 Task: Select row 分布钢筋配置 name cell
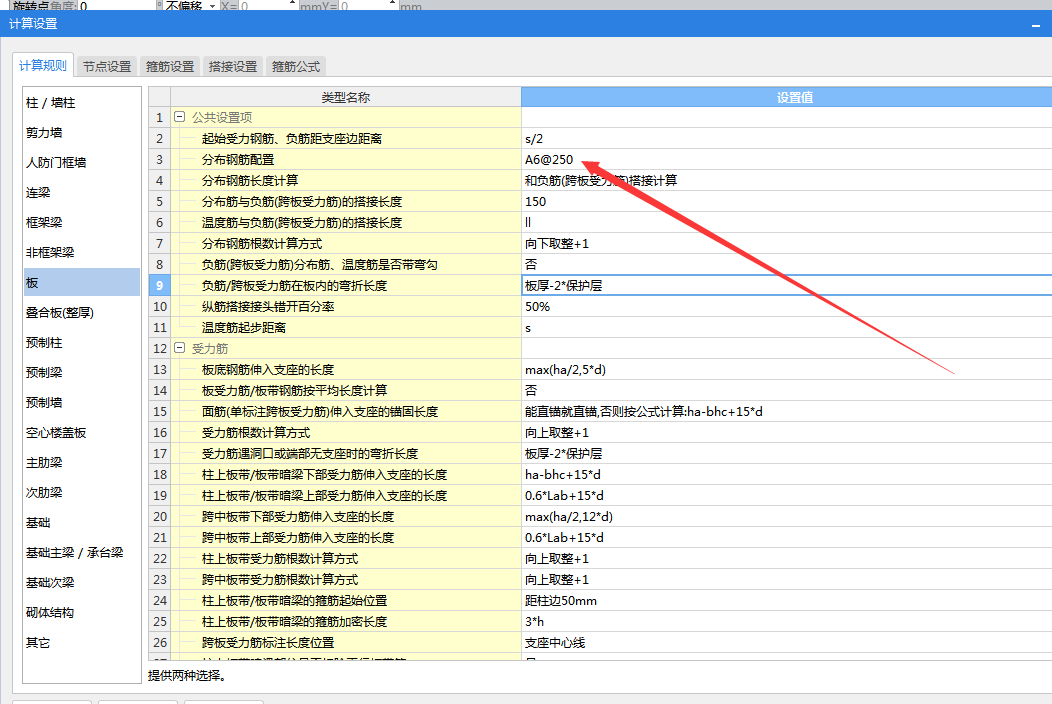pos(346,159)
